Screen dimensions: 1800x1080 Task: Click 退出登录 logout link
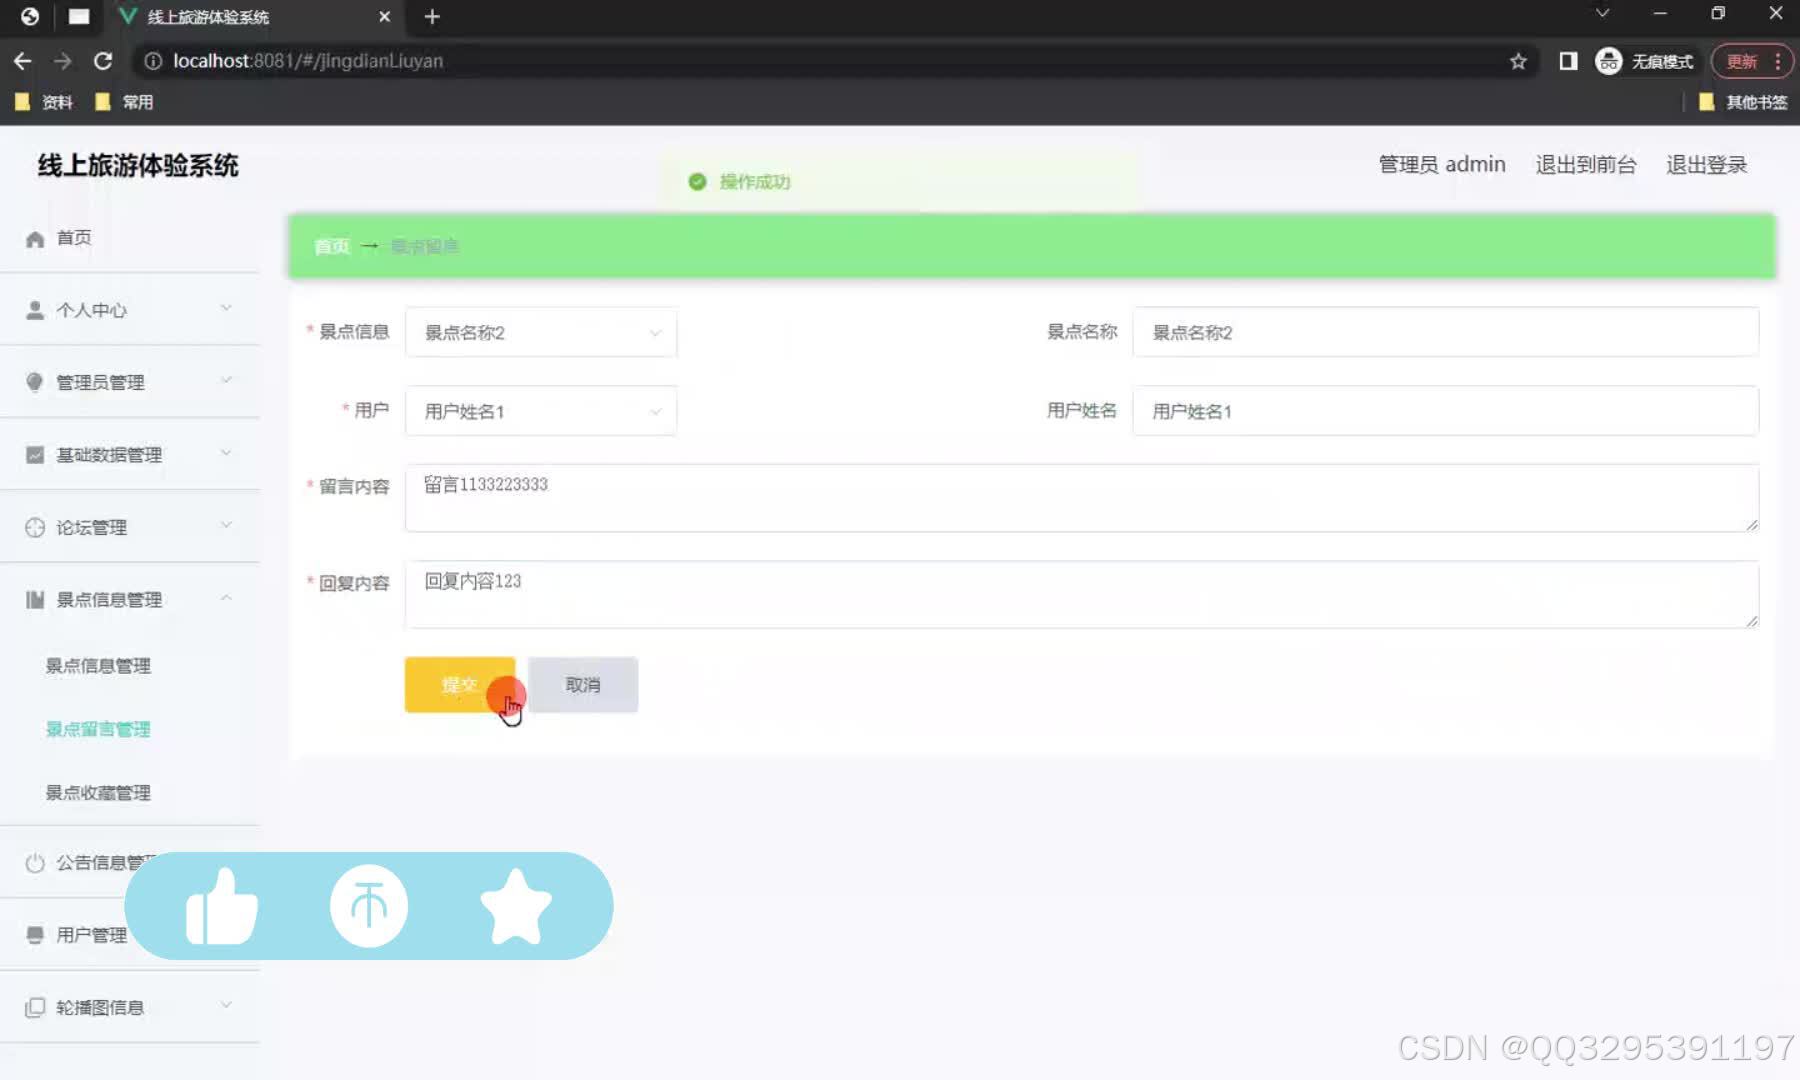pyautogui.click(x=1707, y=165)
